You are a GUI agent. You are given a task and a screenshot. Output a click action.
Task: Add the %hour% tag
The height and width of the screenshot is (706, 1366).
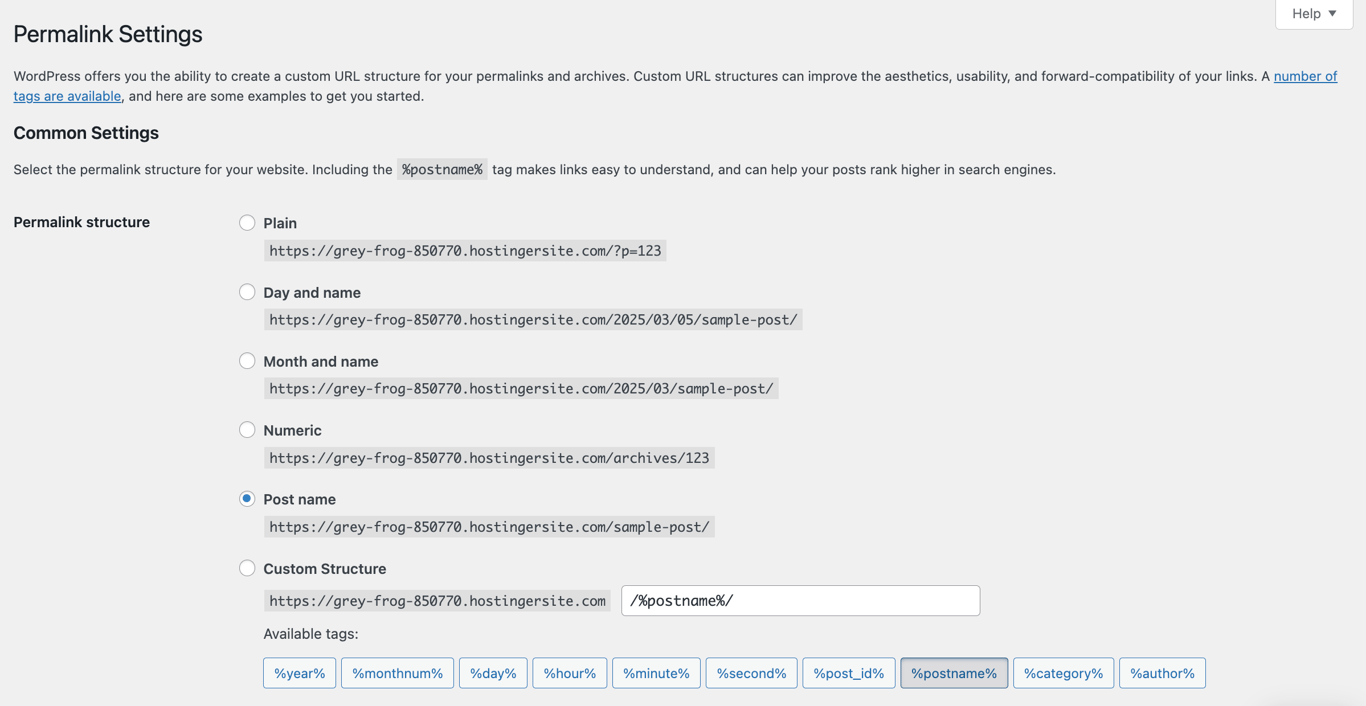point(569,673)
